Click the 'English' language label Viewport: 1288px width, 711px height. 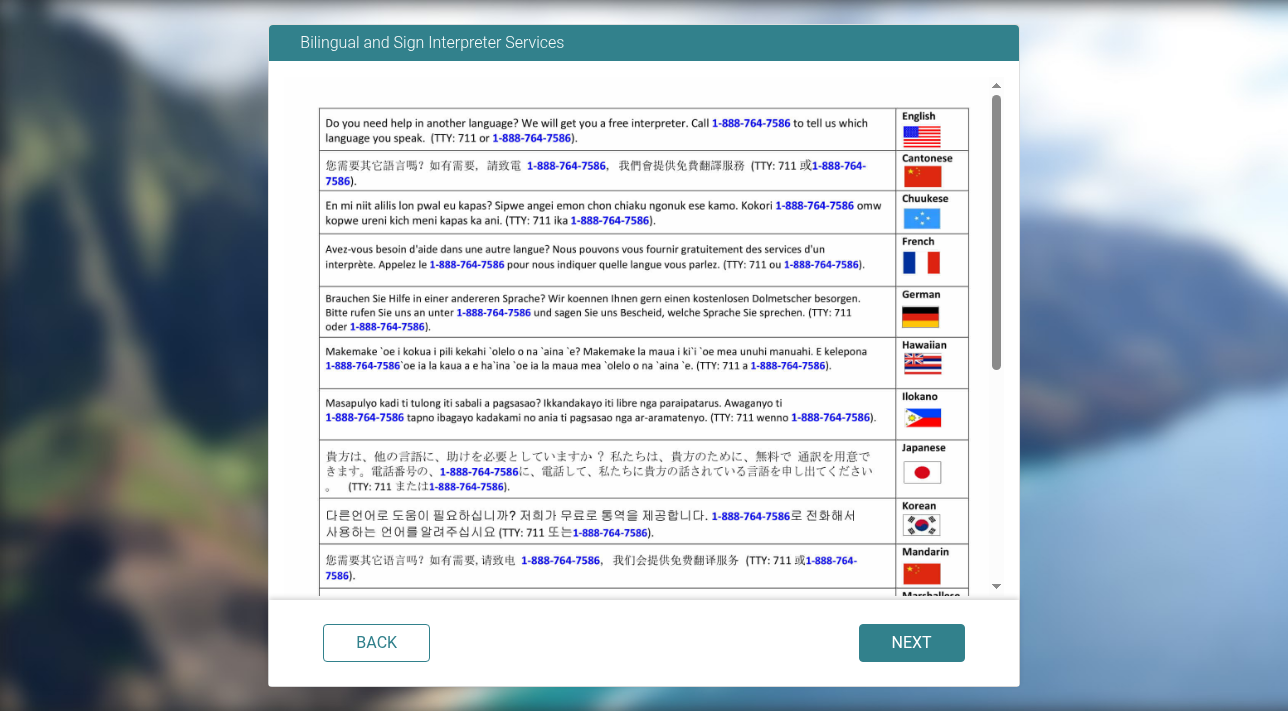tap(919, 117)
